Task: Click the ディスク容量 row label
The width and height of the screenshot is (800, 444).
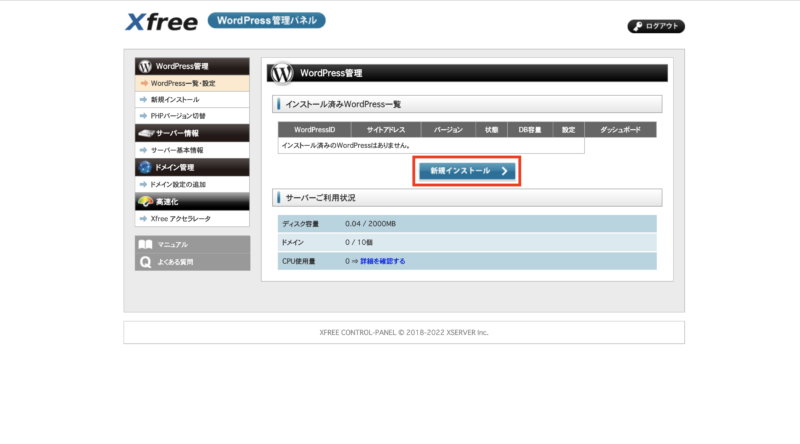Action: click(301, 224)
